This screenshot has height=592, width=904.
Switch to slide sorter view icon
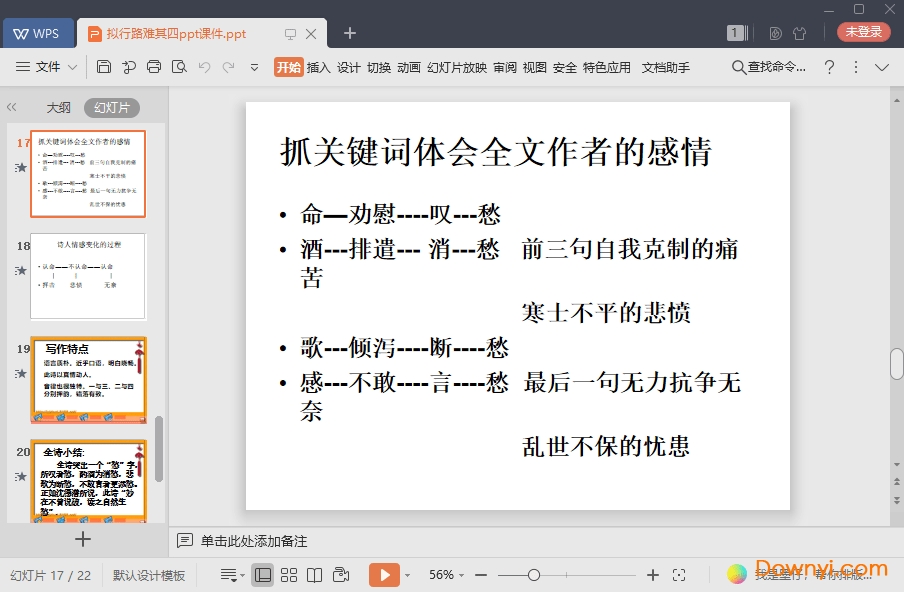[289, 574]
